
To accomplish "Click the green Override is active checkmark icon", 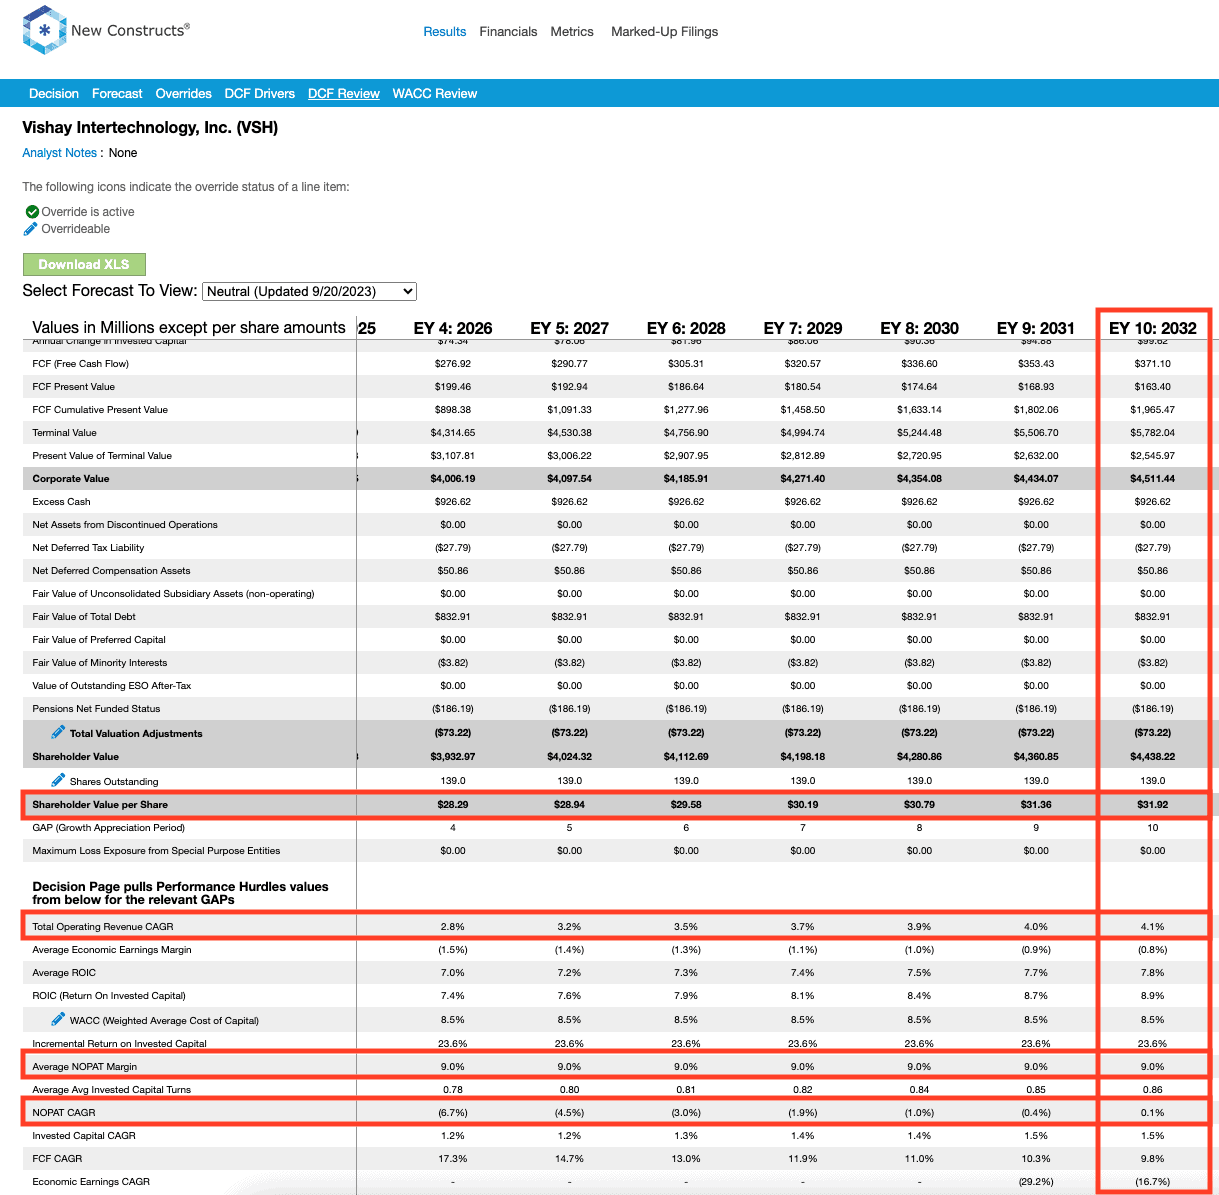I will pos(32,212).
